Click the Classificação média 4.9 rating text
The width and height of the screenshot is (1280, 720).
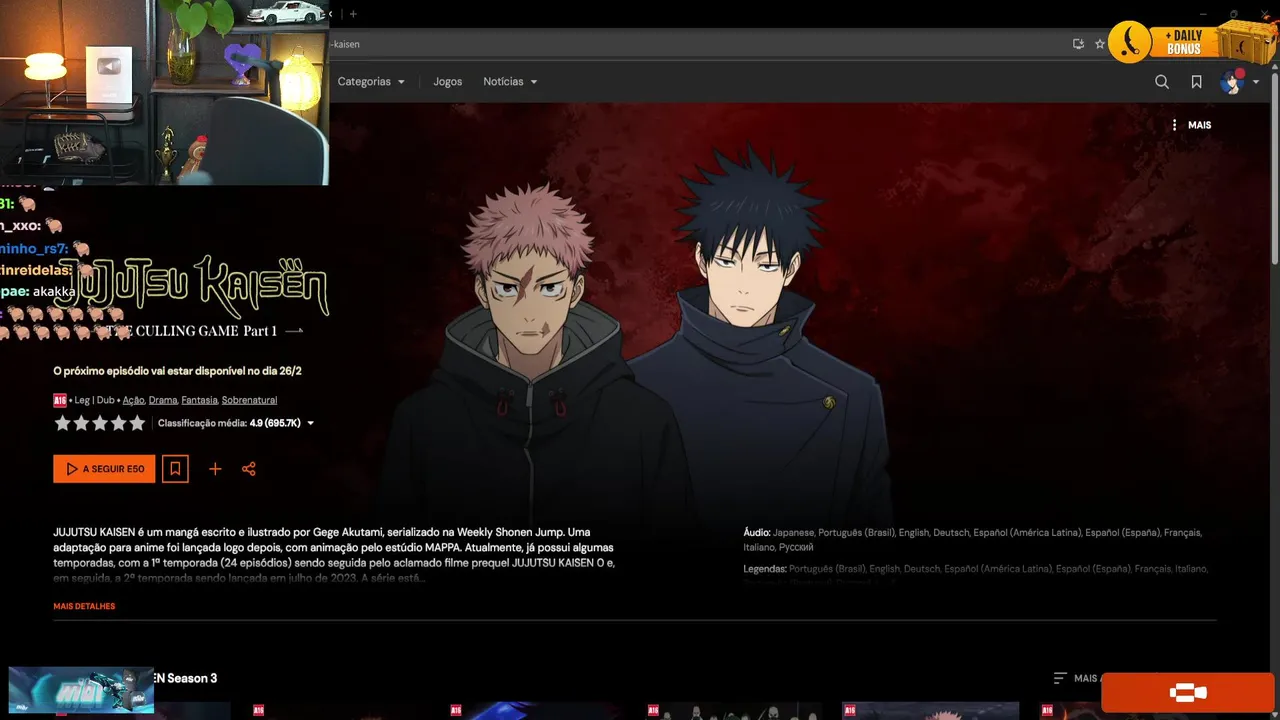point(229,424)
